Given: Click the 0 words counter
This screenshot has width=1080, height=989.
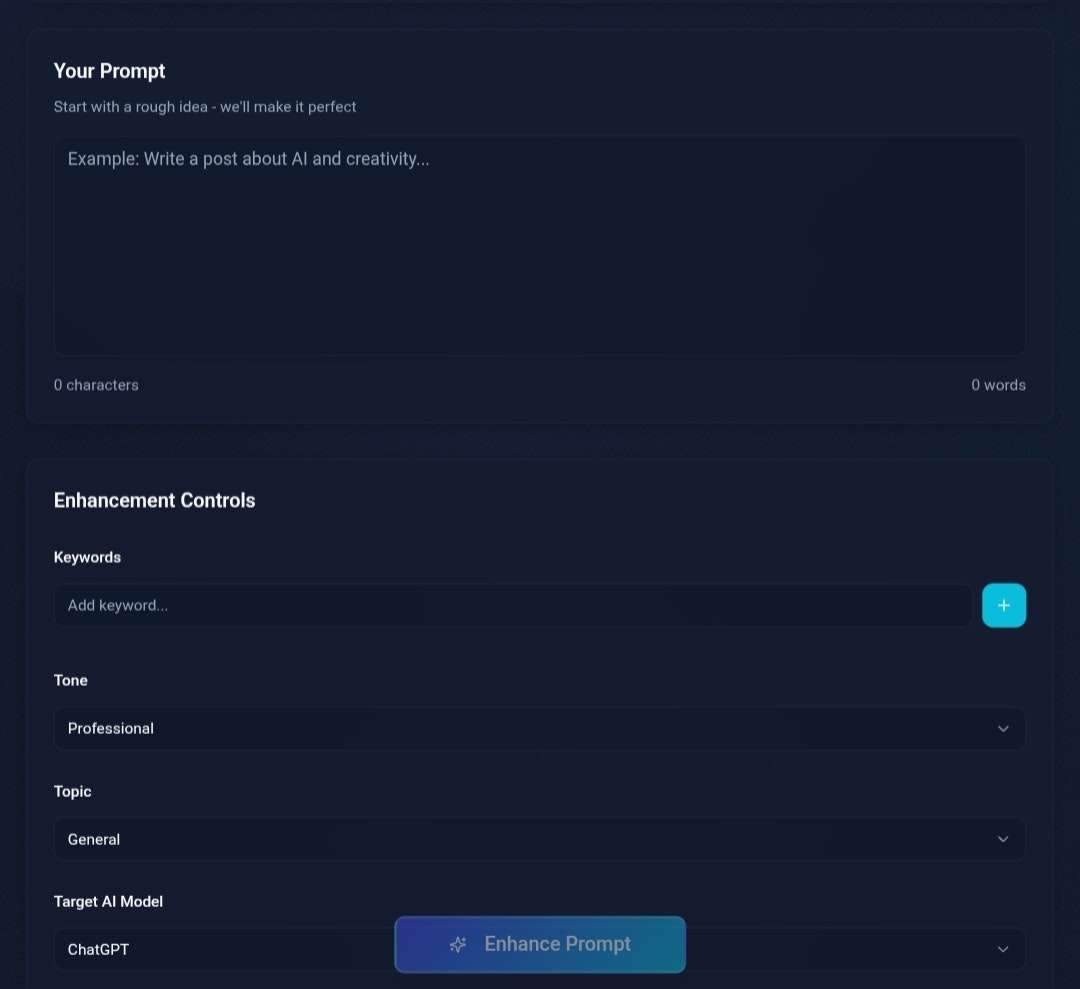Looking at the screenshot, I should click(x=998, y=385).
